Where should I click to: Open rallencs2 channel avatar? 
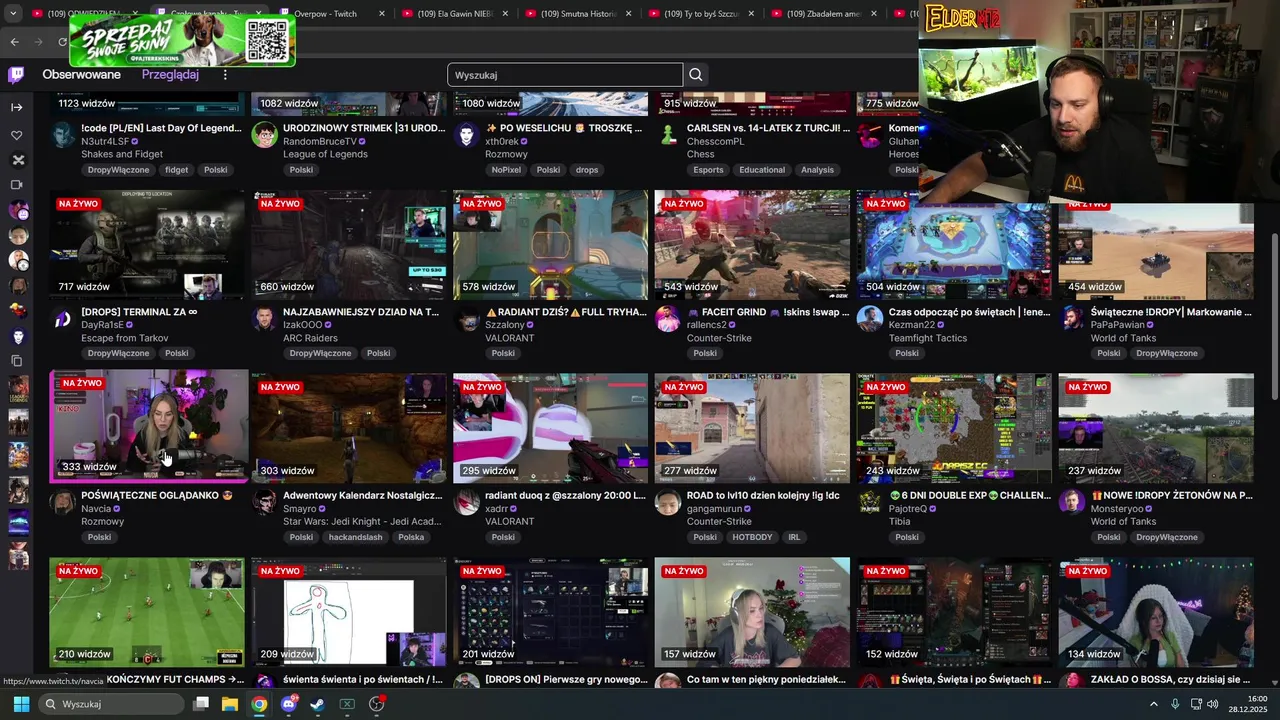click(x=667, y=319)
